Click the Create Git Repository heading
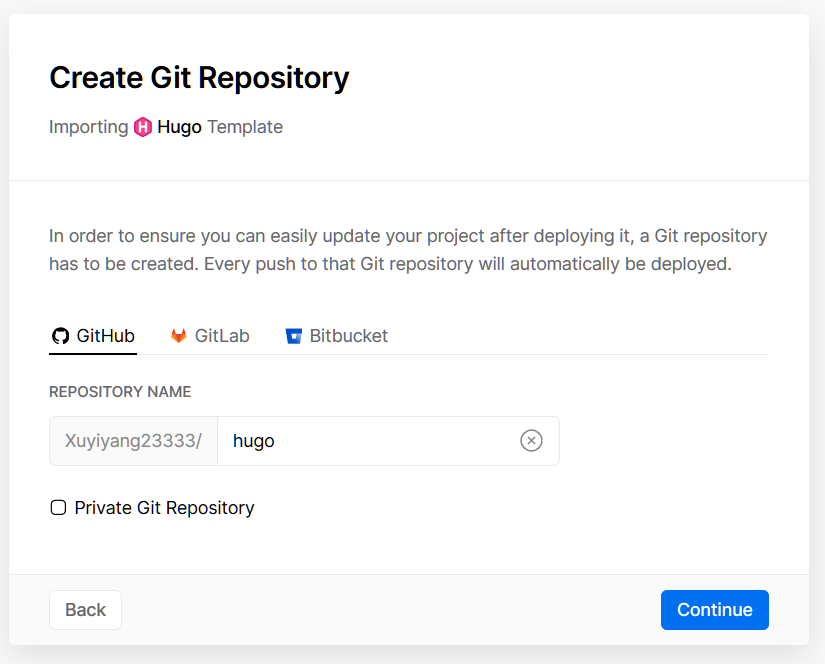The image size is (825, 664). click(199, 77)
